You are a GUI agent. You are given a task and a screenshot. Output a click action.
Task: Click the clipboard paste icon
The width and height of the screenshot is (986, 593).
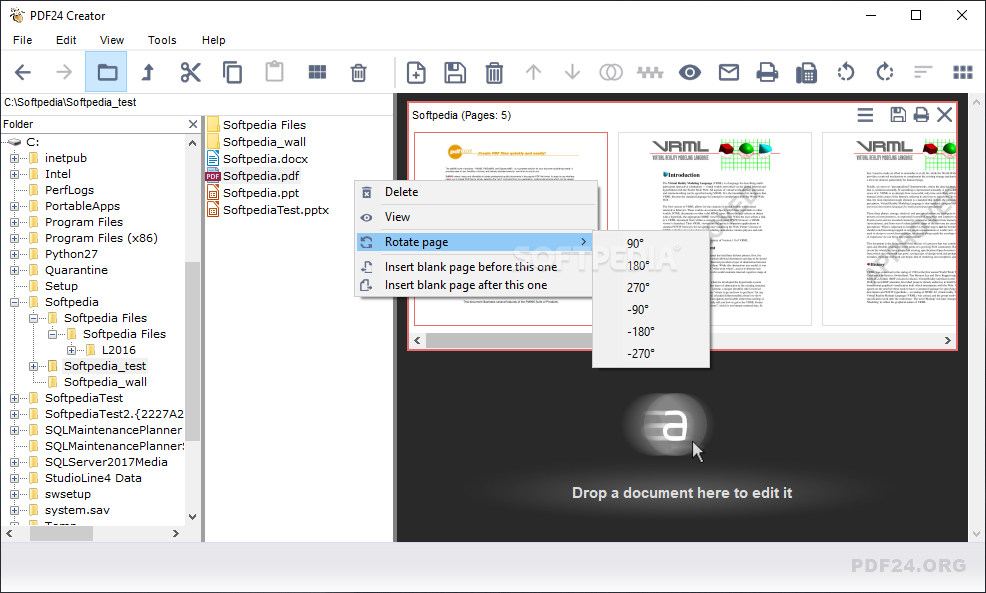pos(274,73)
